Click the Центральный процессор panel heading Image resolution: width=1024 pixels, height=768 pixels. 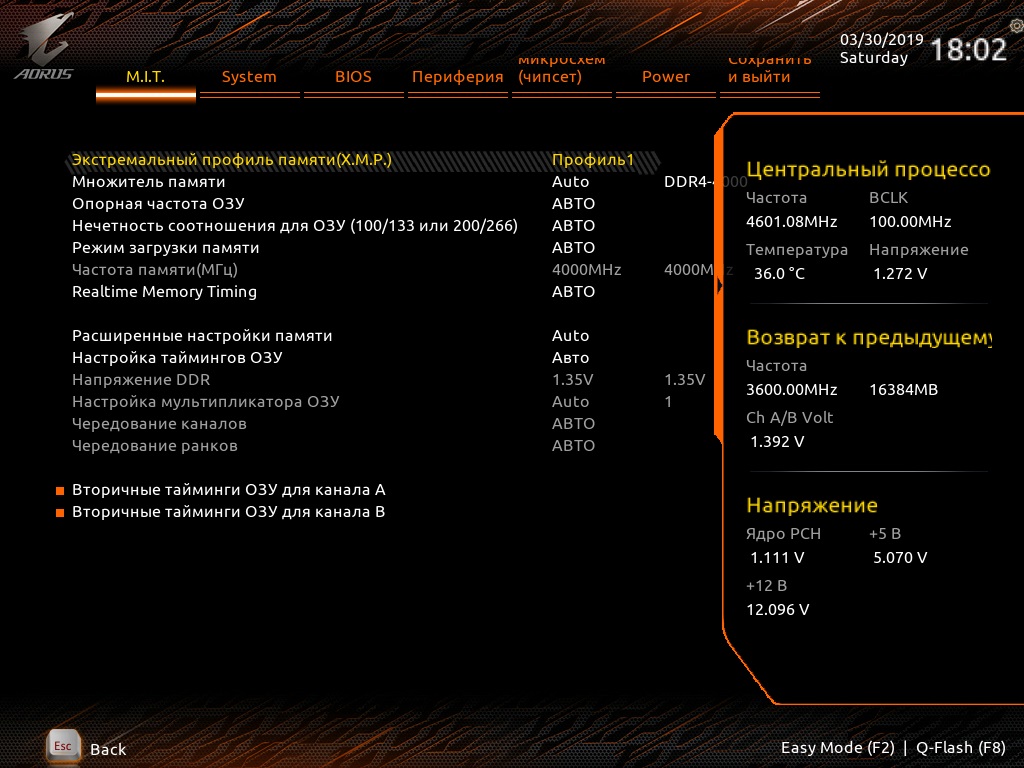click(868, 170)
